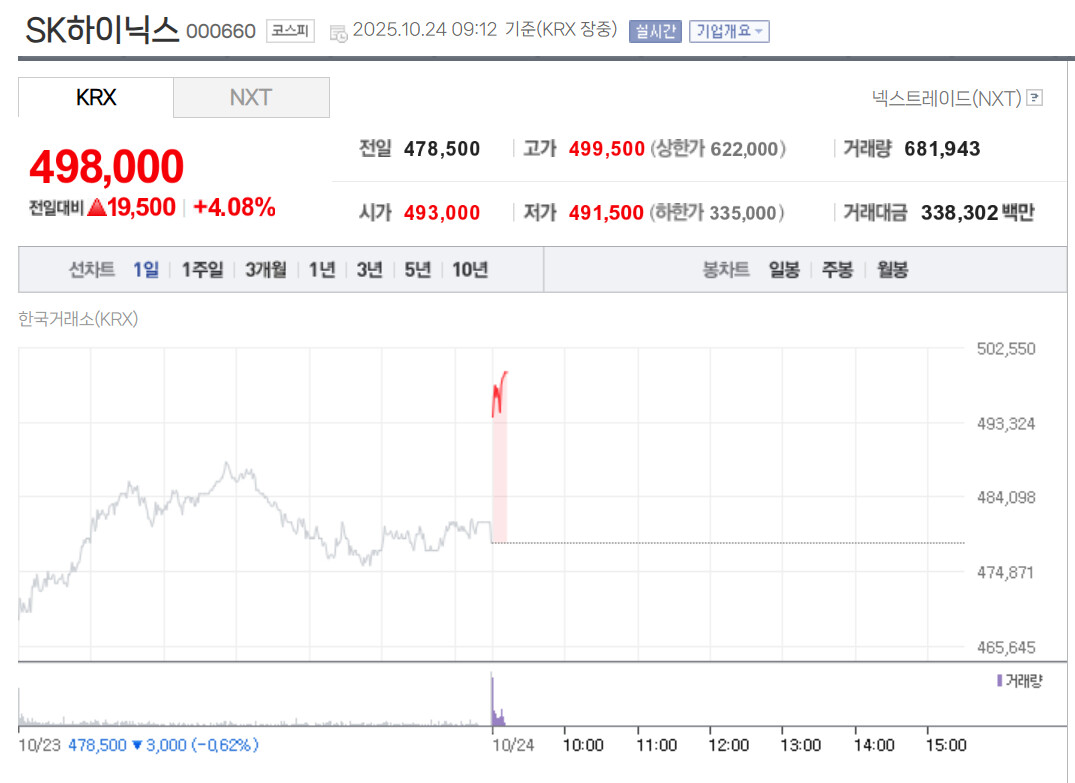Click the trading volume 681,943
The image size is (1075, 783).
[x=942, y=149]
